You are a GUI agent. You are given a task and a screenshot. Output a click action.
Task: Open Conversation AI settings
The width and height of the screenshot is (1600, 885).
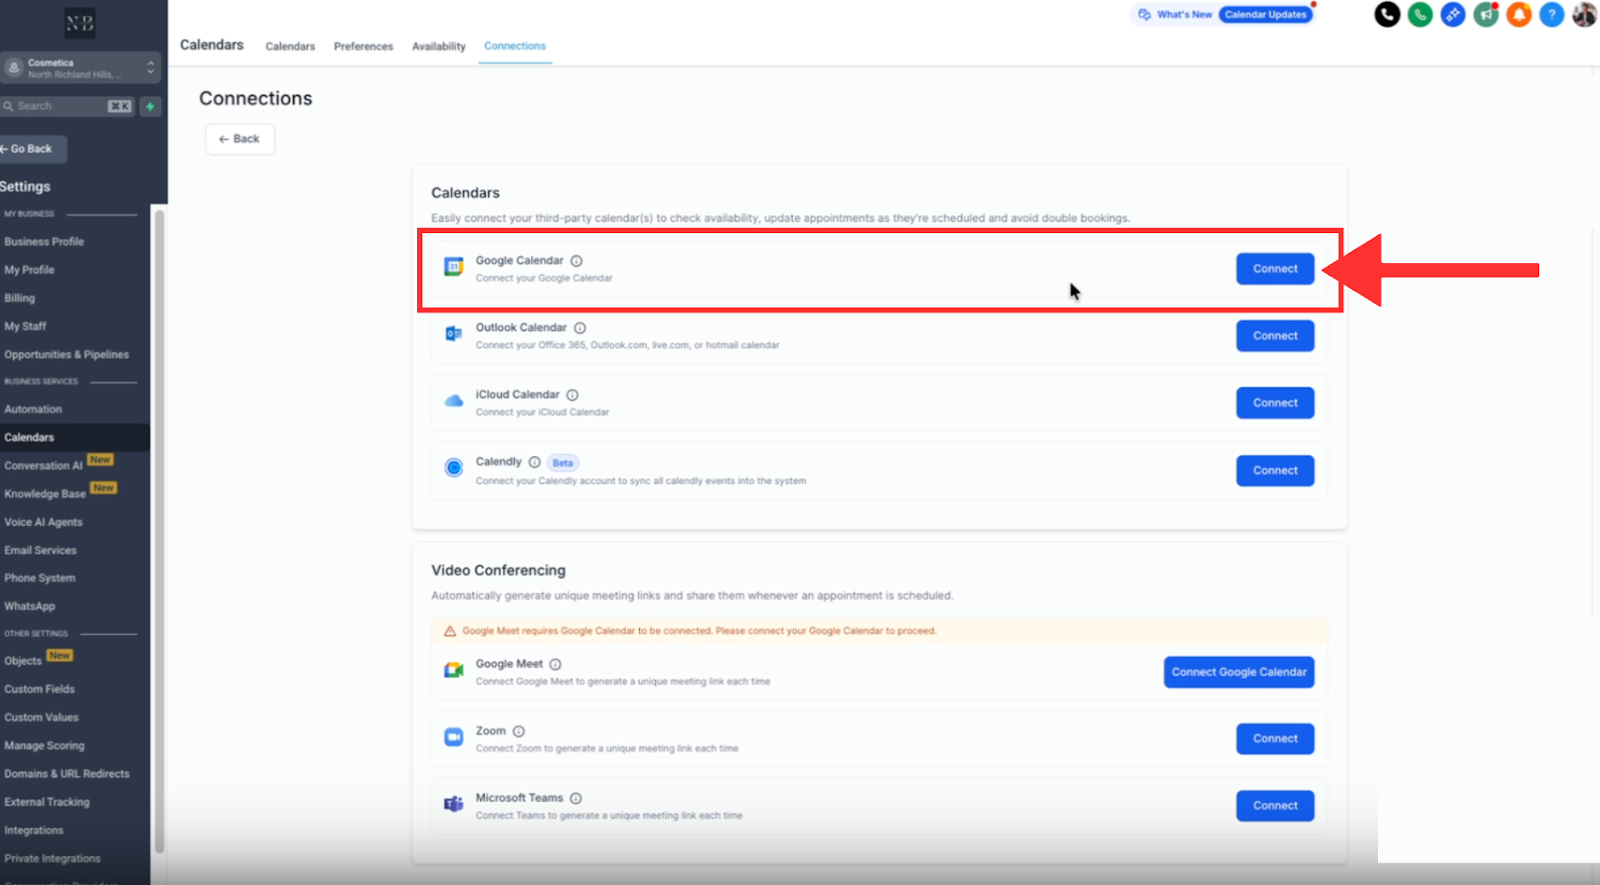pos(43,466)
